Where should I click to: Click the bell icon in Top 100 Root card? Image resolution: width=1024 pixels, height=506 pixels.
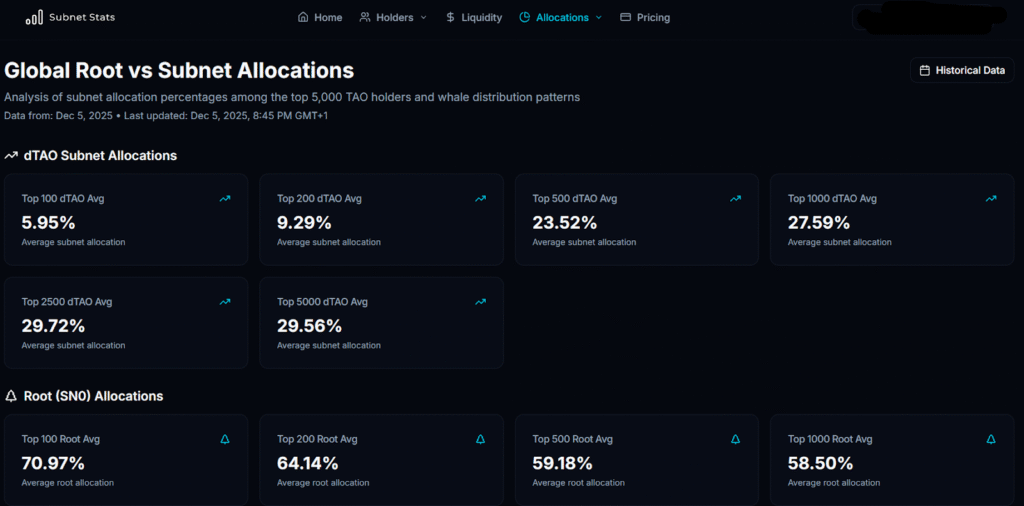(x=225, y=439)
